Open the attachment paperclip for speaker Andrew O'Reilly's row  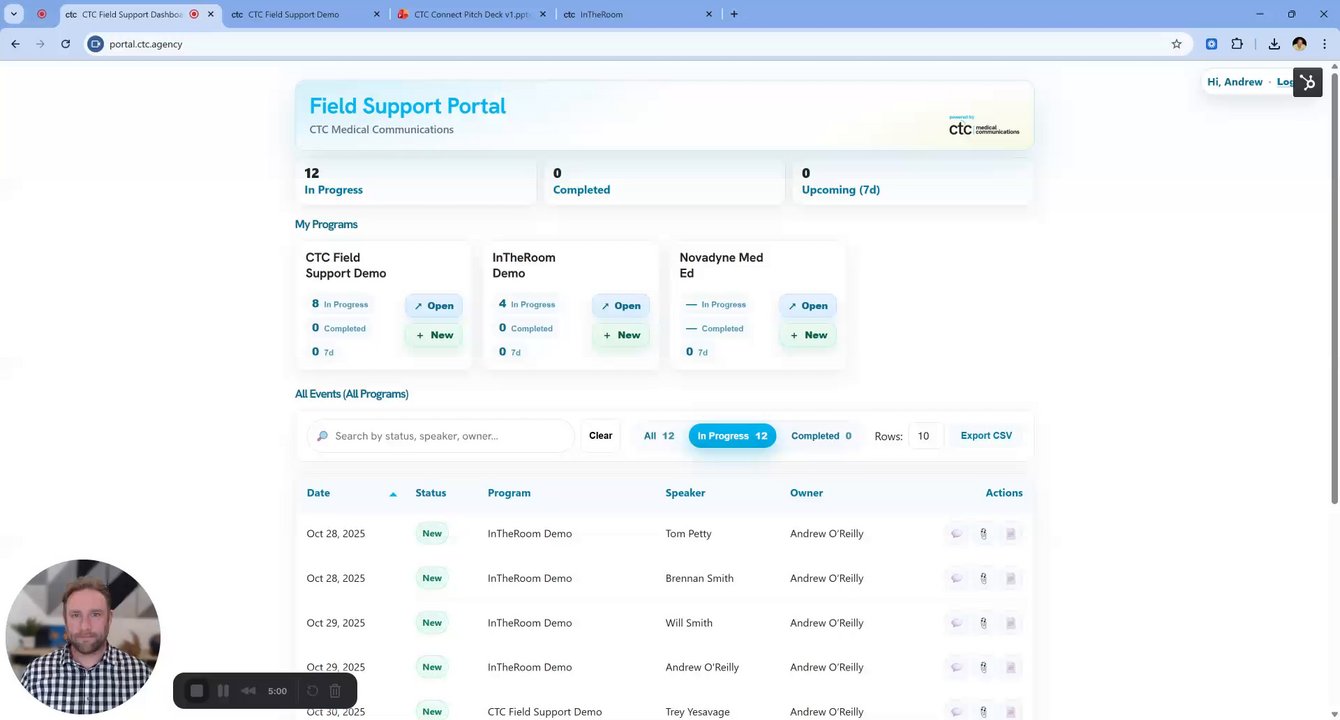(983, 667)
